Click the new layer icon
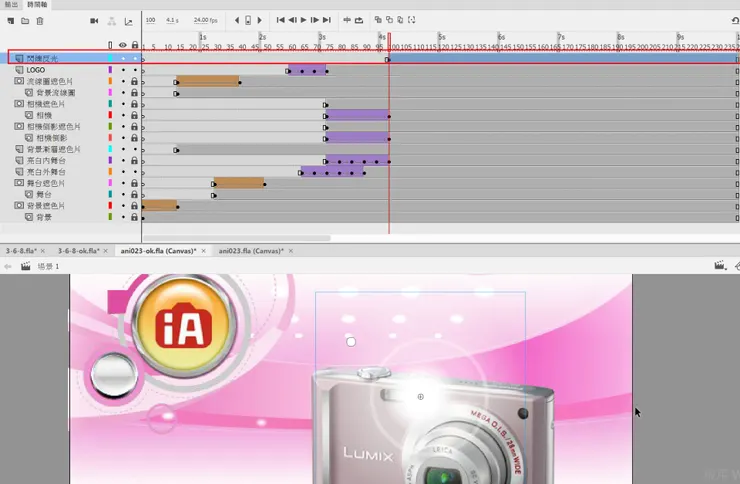 point(11,20)
